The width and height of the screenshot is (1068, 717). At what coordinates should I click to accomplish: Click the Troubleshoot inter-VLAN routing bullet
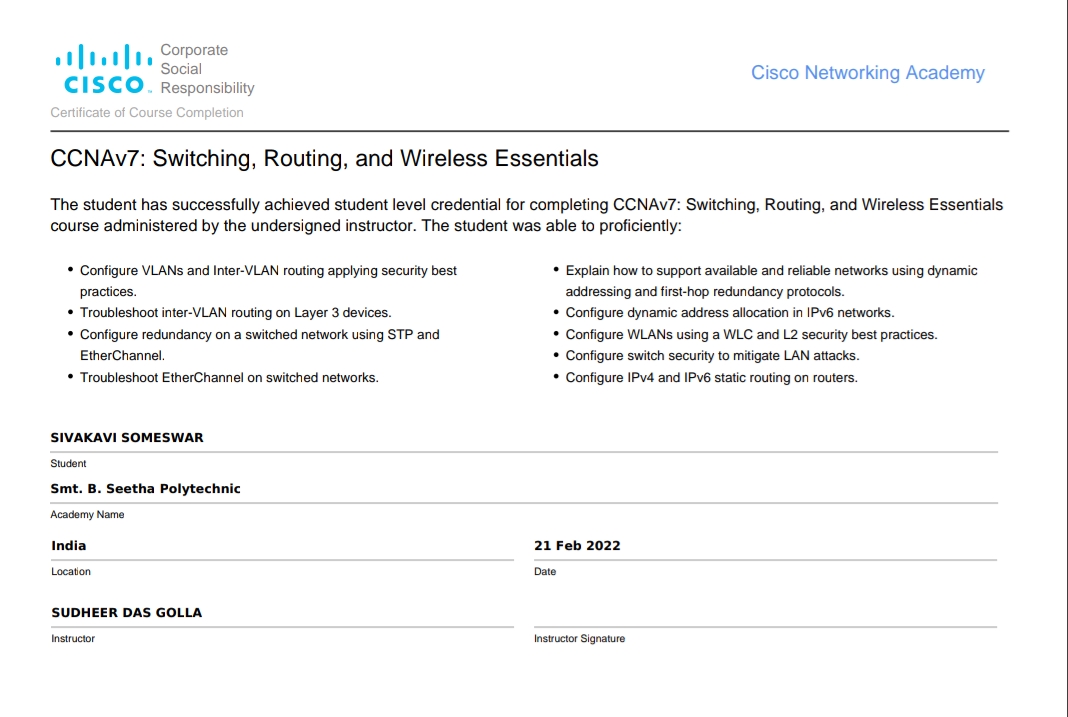point(235,313)
